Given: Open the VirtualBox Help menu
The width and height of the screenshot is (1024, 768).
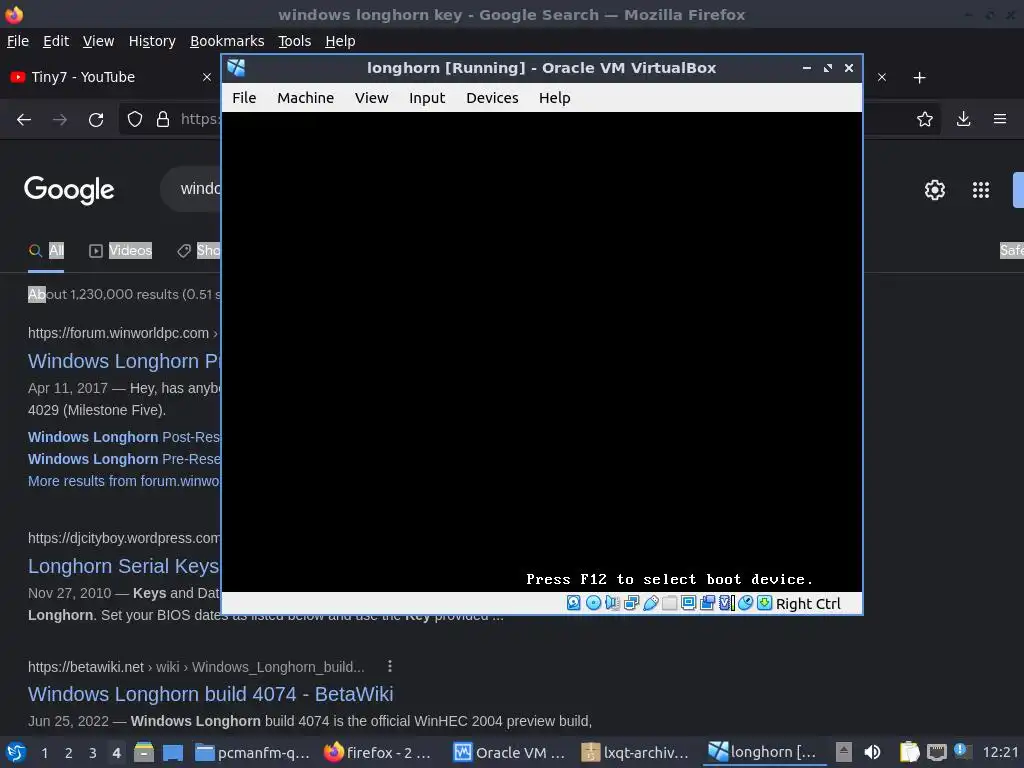Looking at the screenshot, I should pos(554,98).
